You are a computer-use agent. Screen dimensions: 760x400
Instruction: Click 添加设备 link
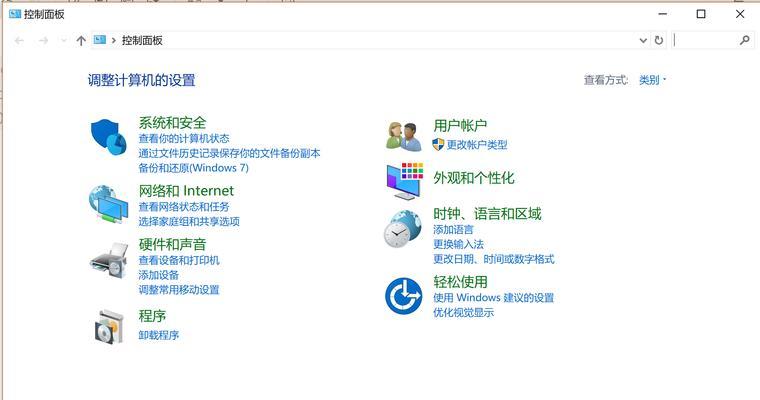pos(158,275)
